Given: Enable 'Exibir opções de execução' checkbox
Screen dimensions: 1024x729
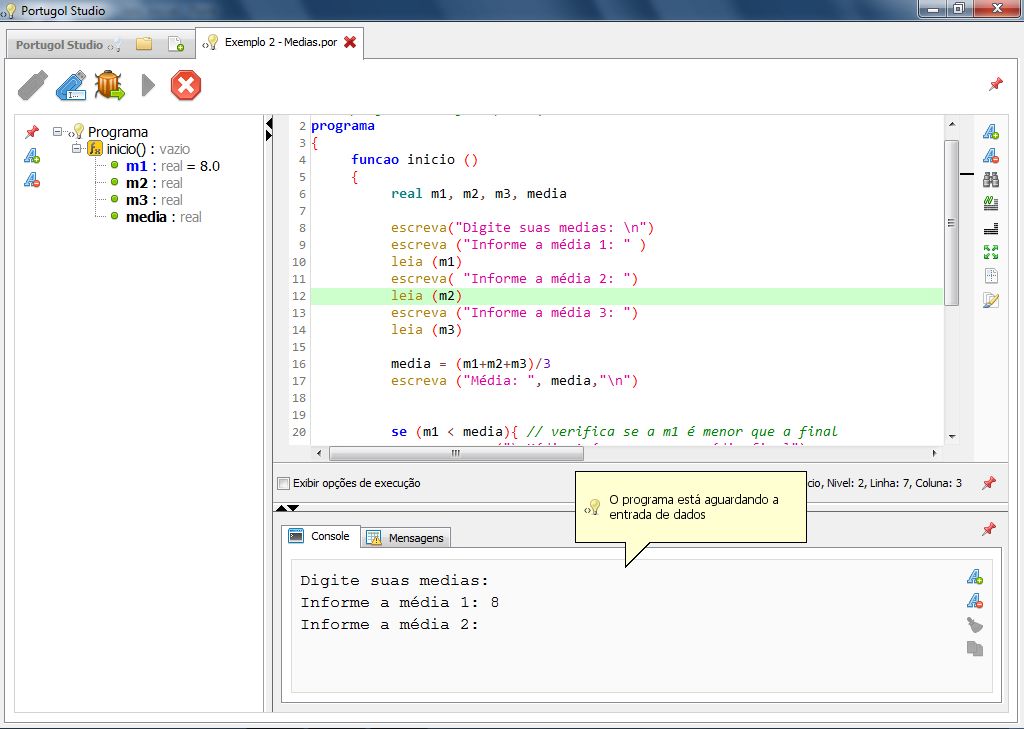Looking at the screenshot, I should click(284, 483).
